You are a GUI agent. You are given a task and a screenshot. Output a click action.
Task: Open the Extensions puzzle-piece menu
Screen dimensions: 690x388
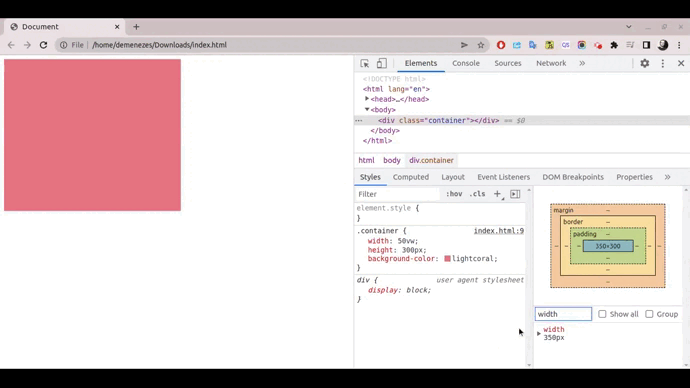[614, 45]
